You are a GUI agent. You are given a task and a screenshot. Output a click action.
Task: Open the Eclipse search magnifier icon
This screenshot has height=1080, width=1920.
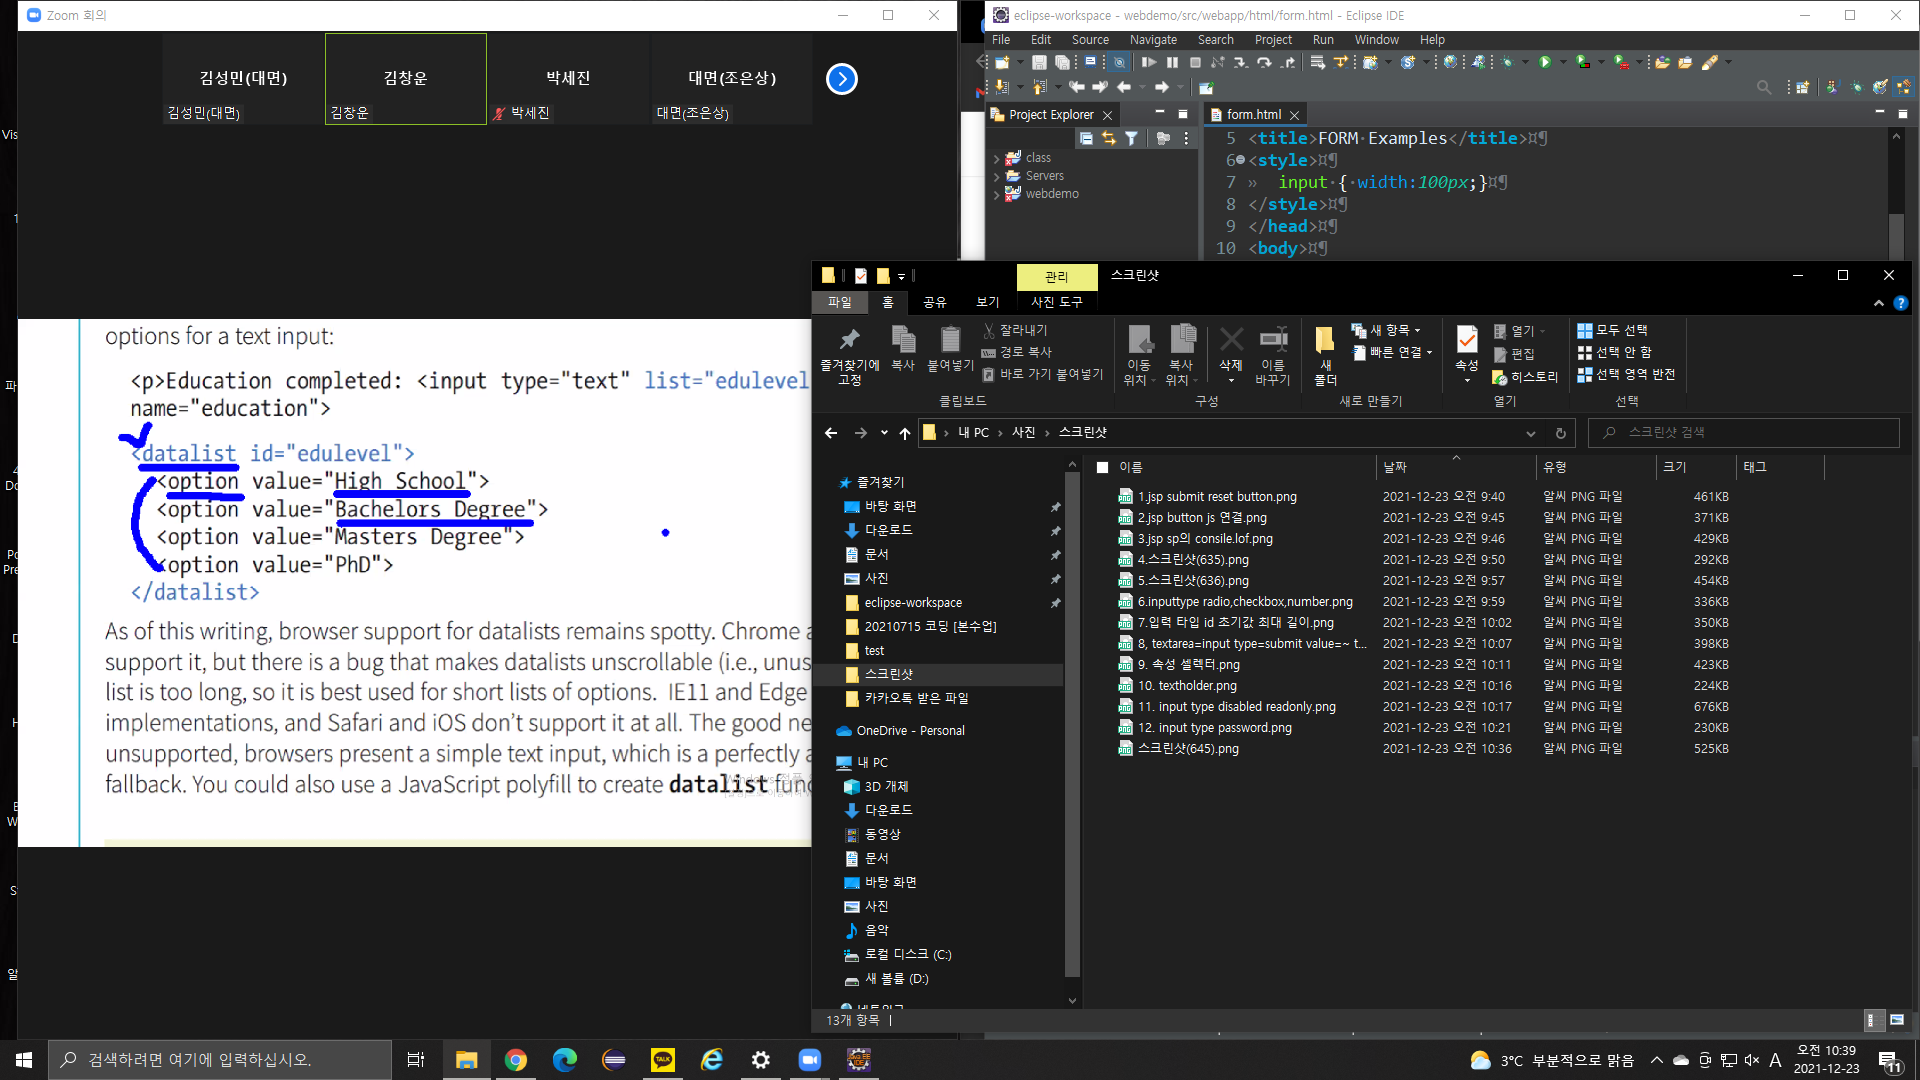coord(1763,88)
